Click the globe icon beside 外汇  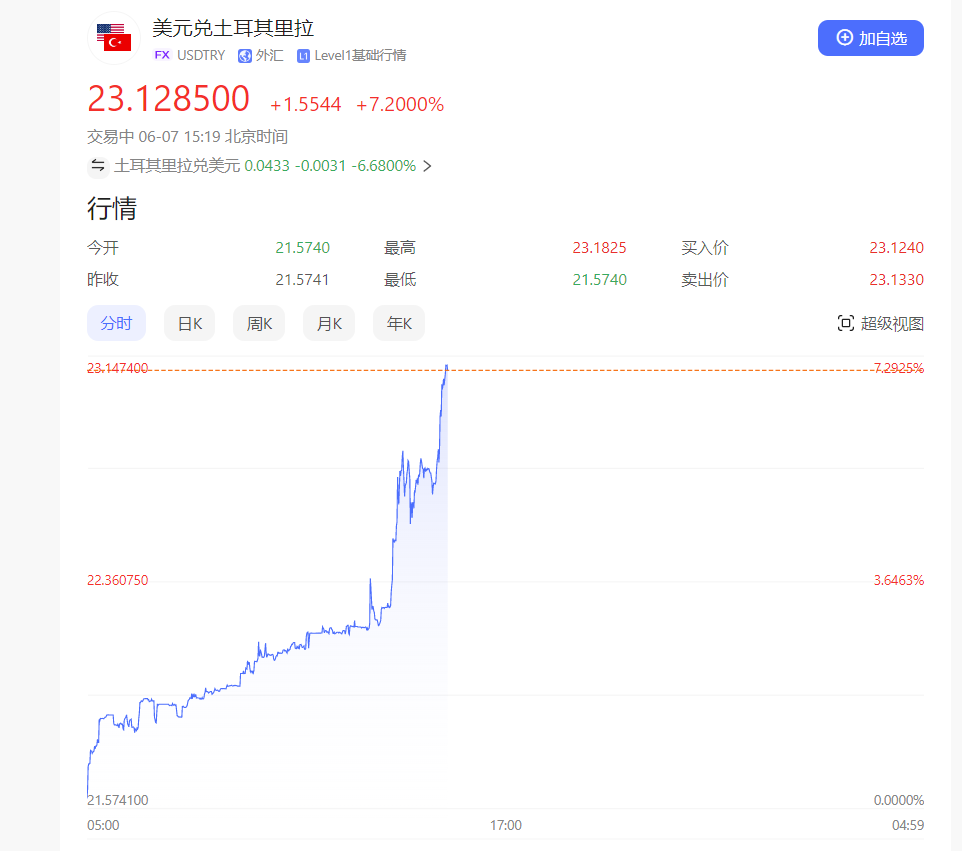[245, 56]
